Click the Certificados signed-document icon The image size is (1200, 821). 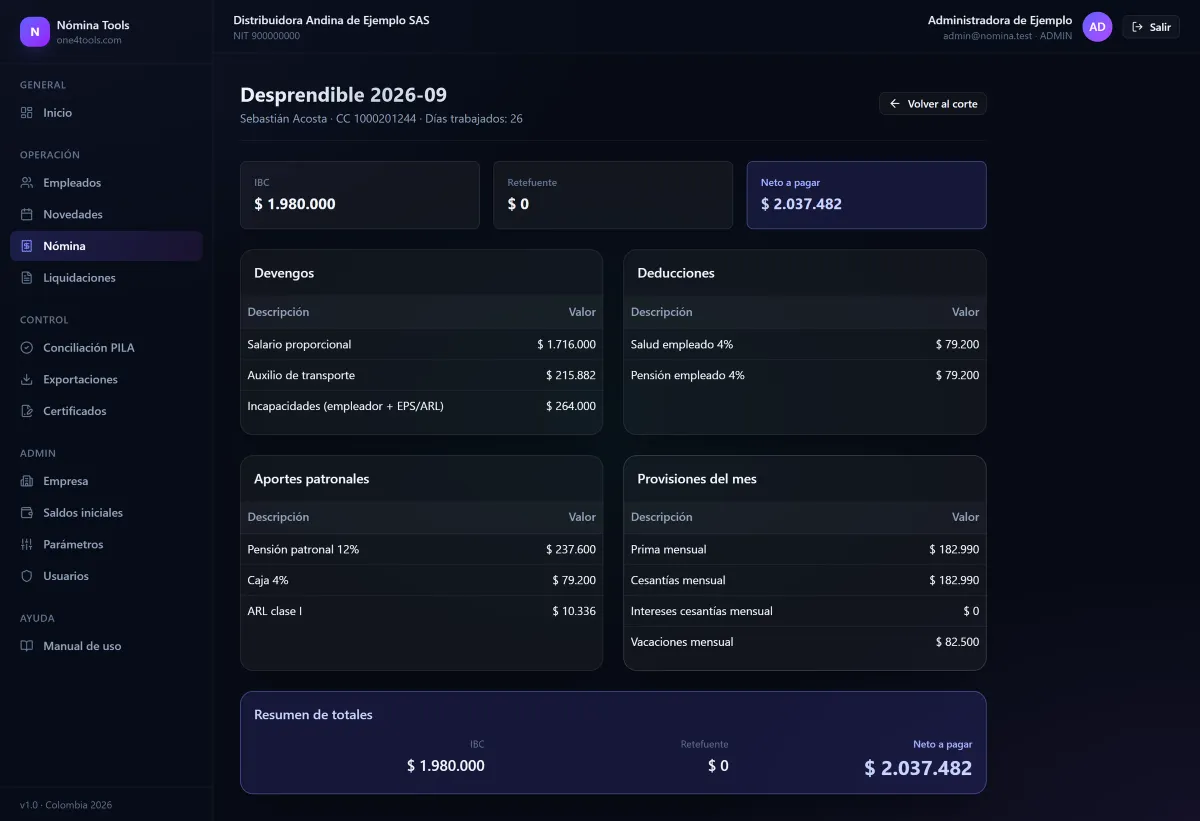pyautogui.click(x=27, y=411)
